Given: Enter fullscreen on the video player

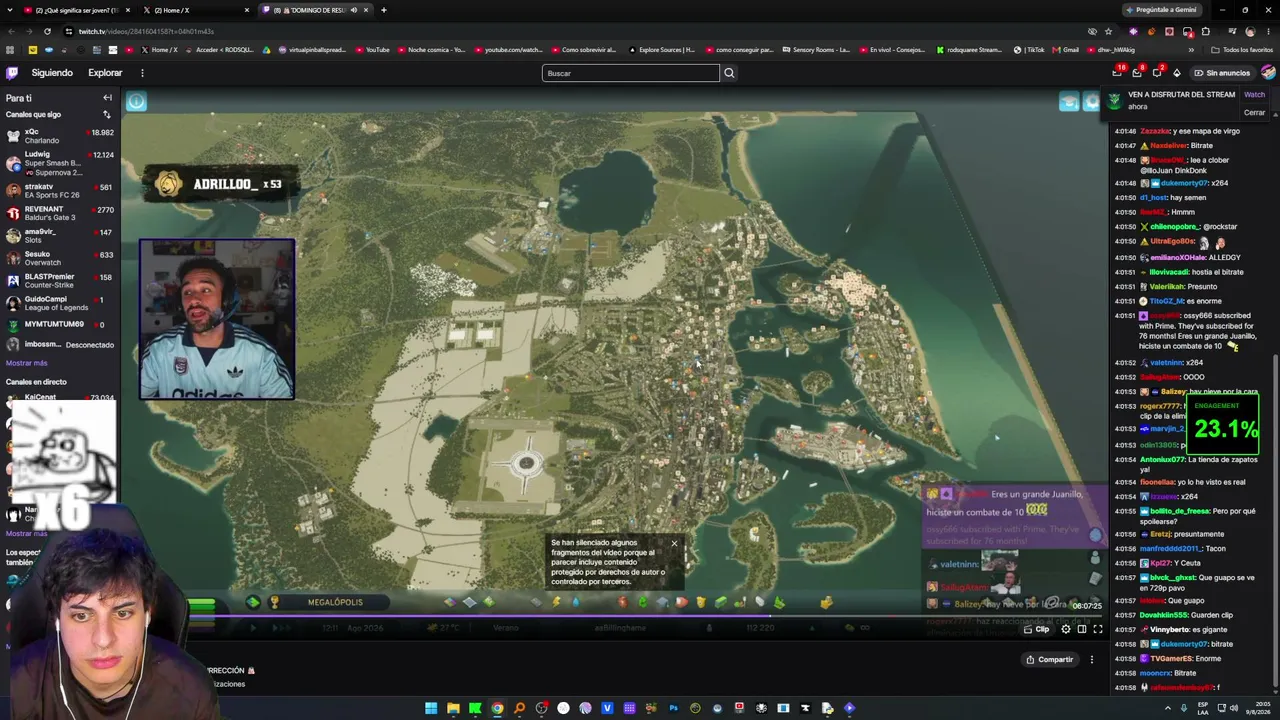Looking at the screenshot, I should tap(1097, 629).
